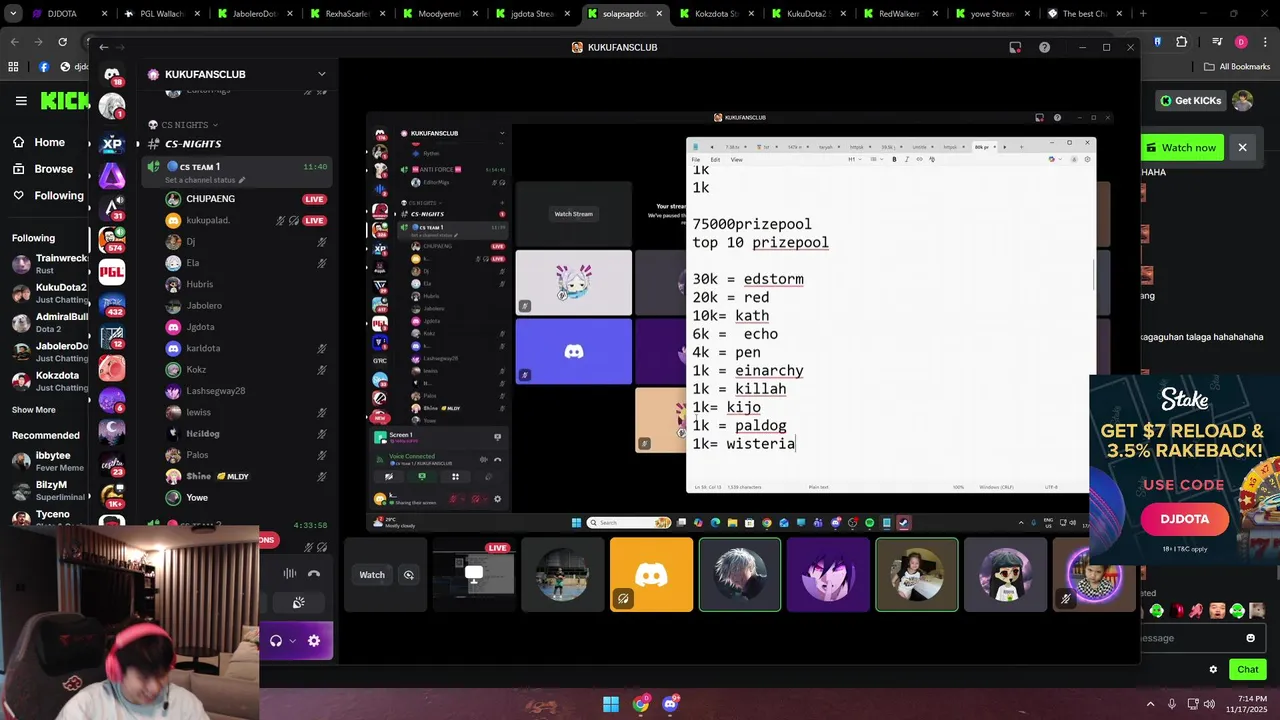The width and height of the screenshot is (1280, 720).
Task: Go back with Discord back arrow
Action: tap(104, 47)
